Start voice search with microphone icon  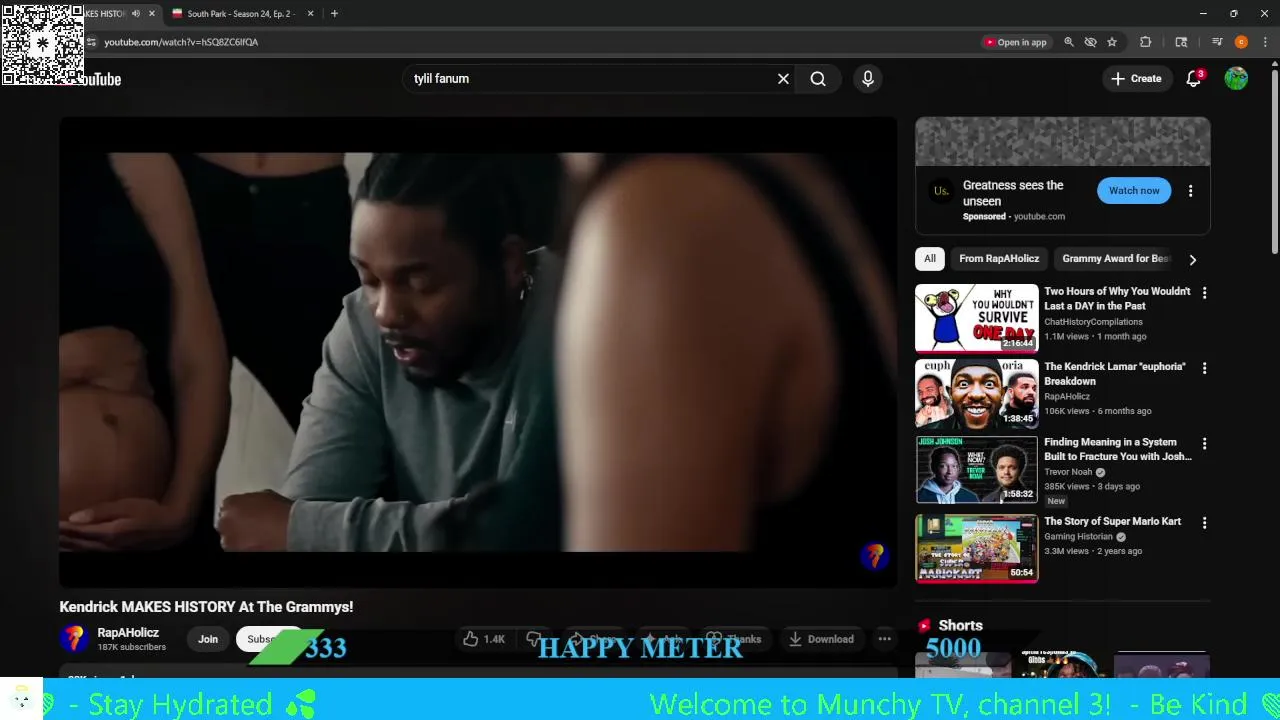[867, 79]
